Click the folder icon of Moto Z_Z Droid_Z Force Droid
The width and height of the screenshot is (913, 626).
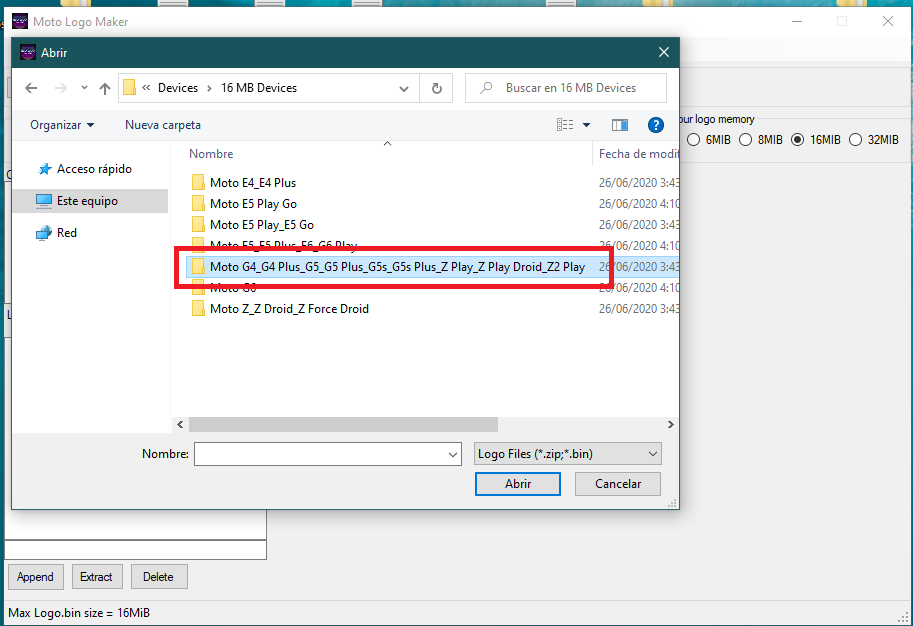(x=198, y=309)
